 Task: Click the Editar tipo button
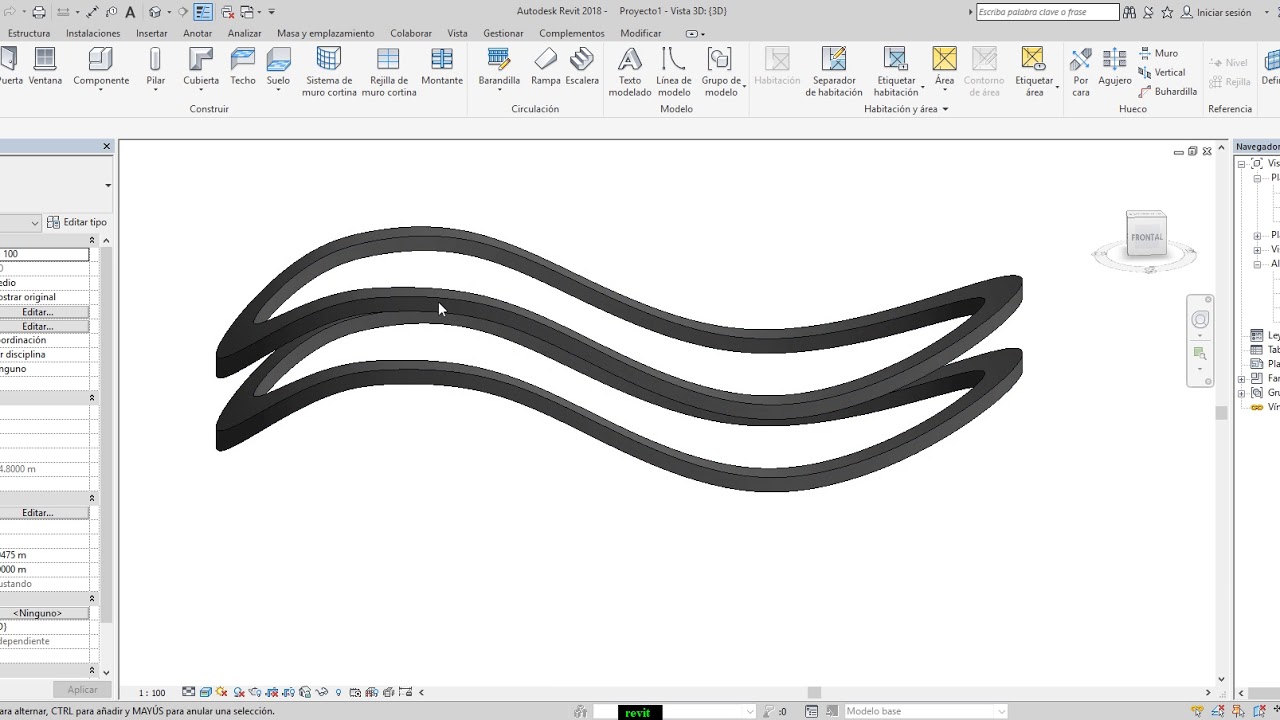click(x=77, y=222)
